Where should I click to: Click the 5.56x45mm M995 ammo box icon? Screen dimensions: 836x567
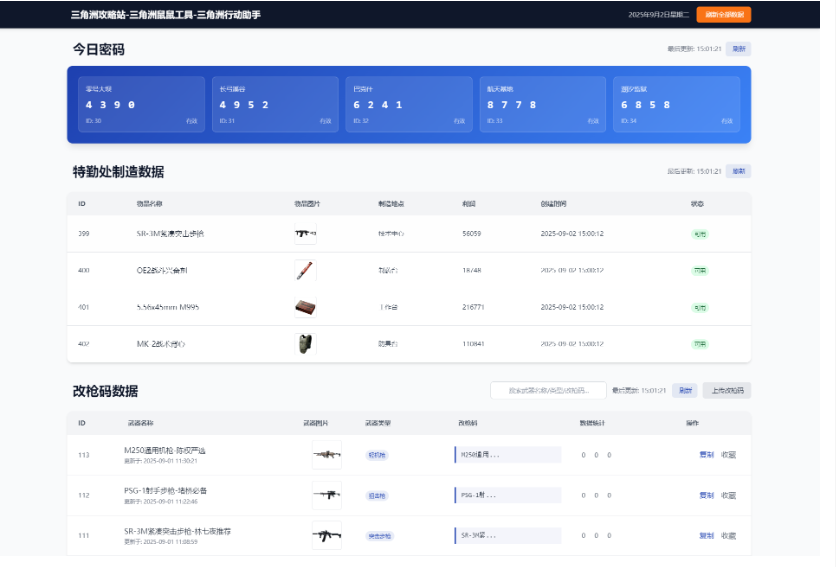[x=305, y=307]
